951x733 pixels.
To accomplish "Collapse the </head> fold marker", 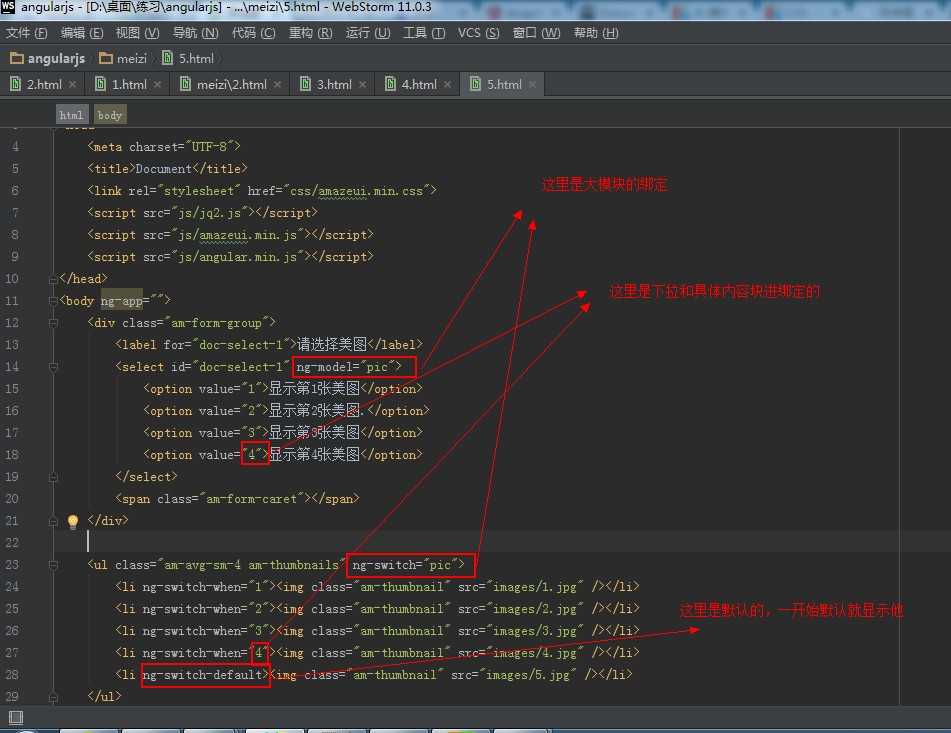I will [x=53, y=279].
